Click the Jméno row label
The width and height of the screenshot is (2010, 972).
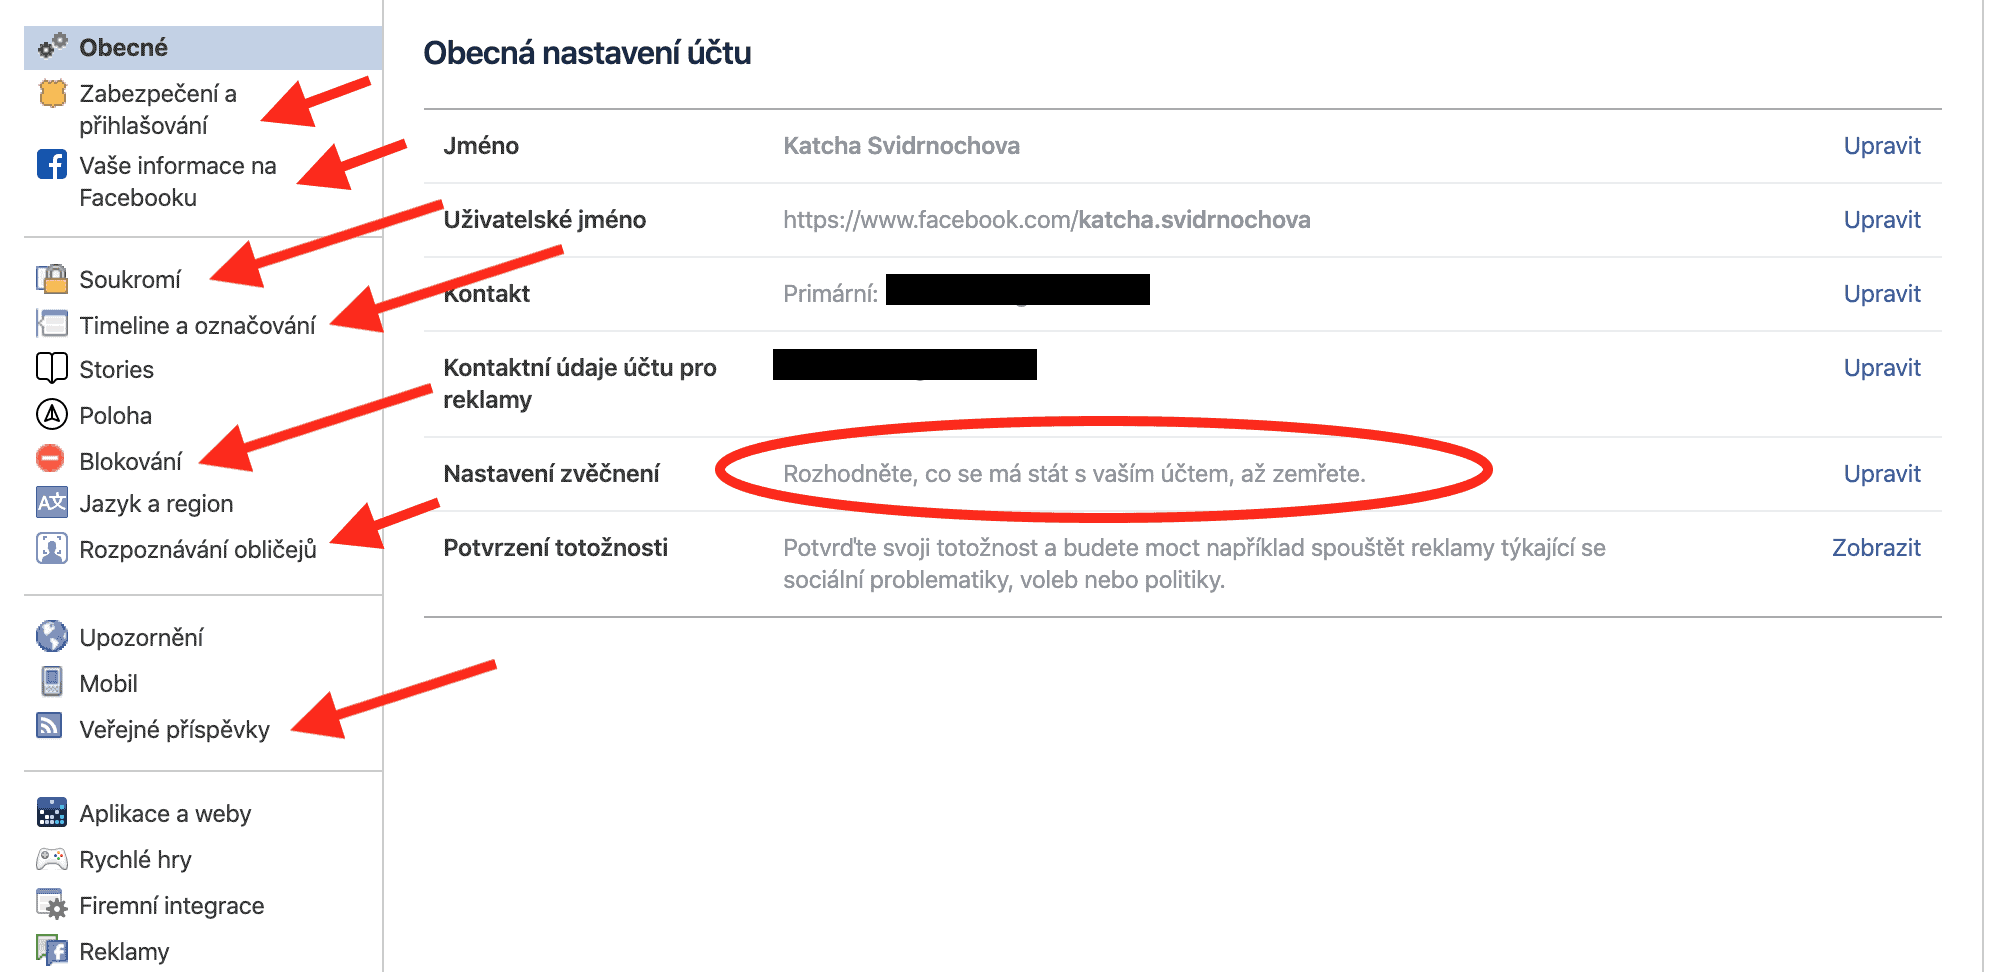[481, 145]
